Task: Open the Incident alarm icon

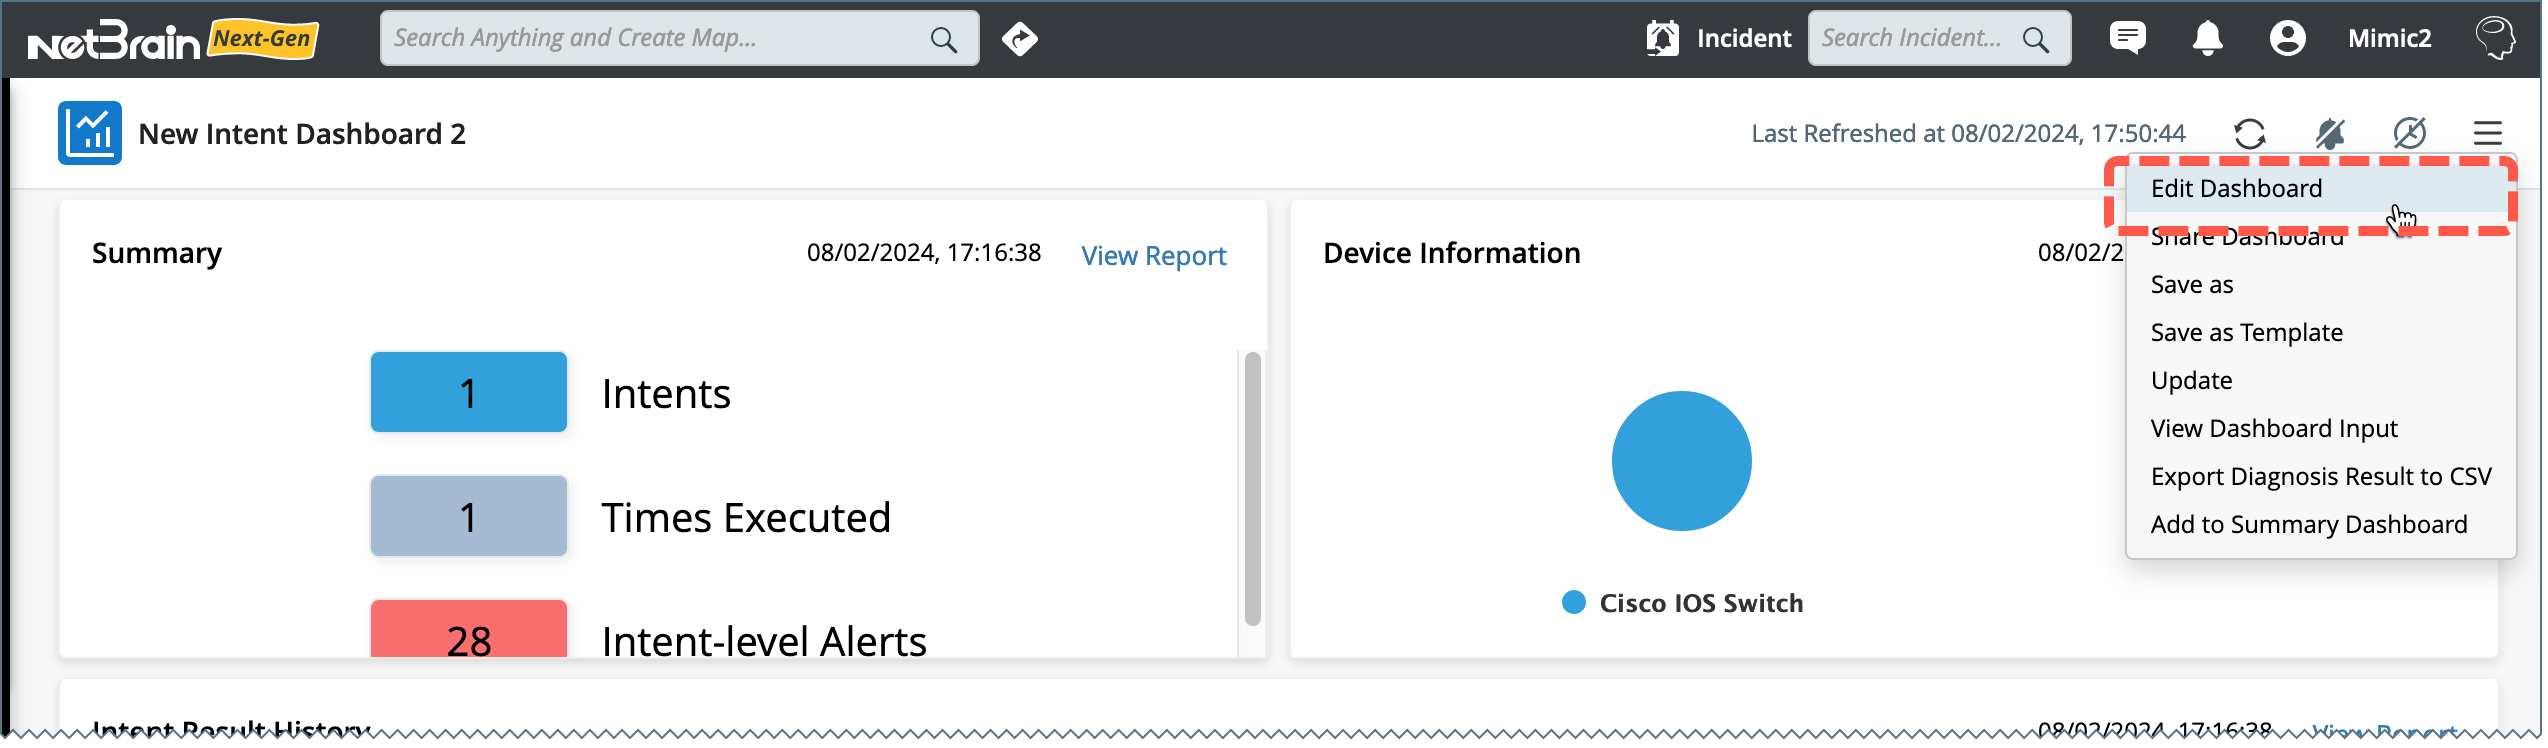Action: point(1662,39)
